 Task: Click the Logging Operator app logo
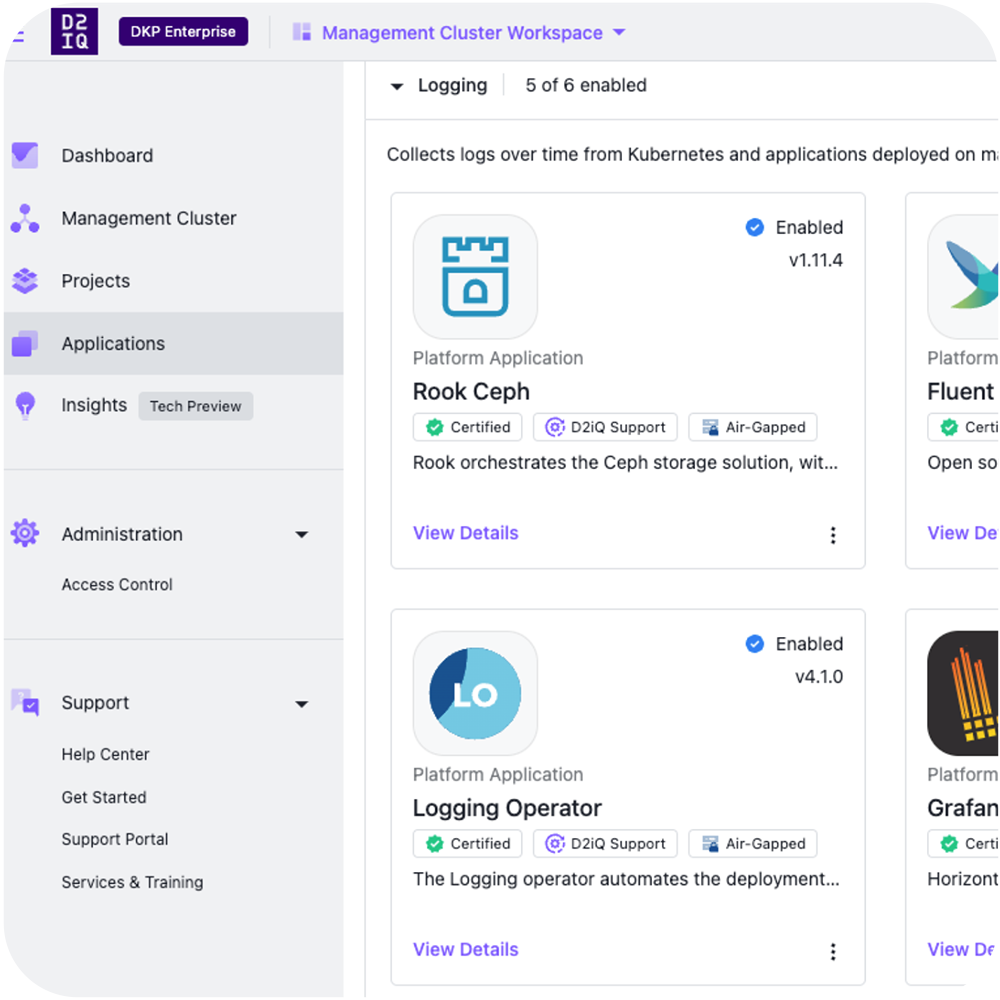coord(475,693)
